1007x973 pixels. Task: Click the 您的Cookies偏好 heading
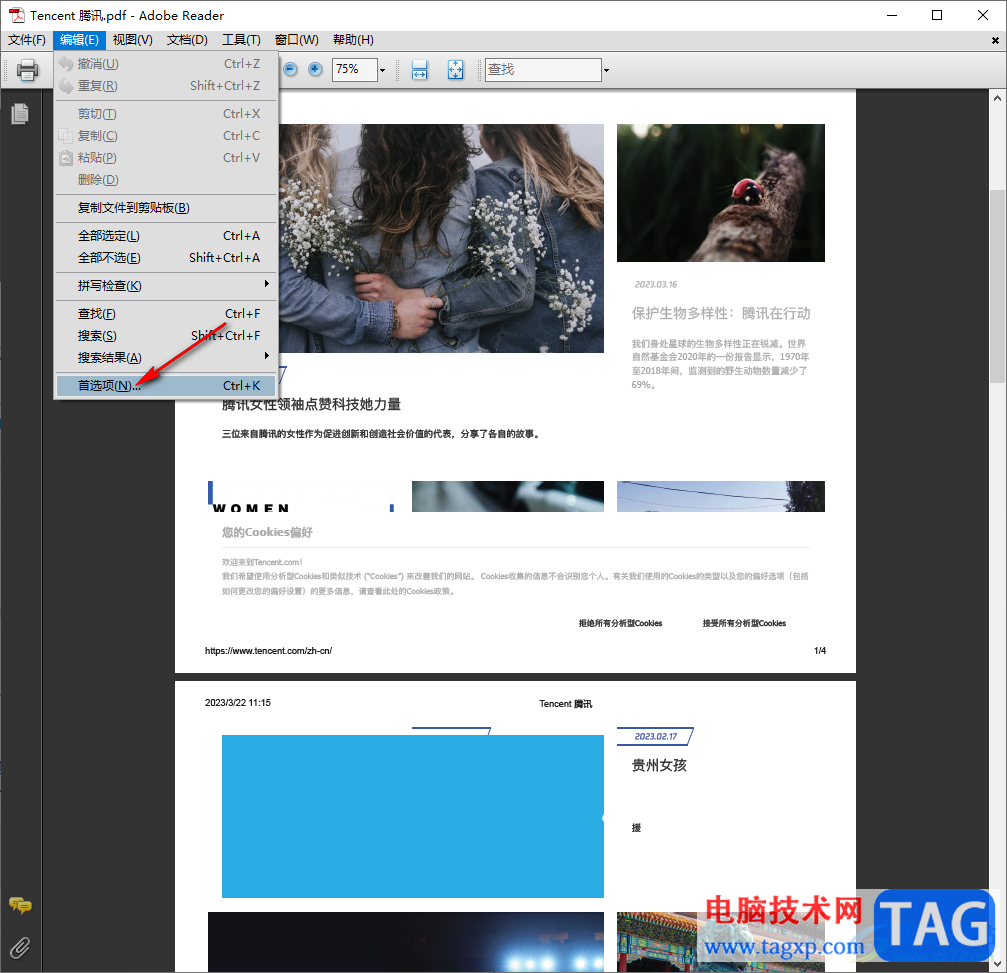coord(267,532)
